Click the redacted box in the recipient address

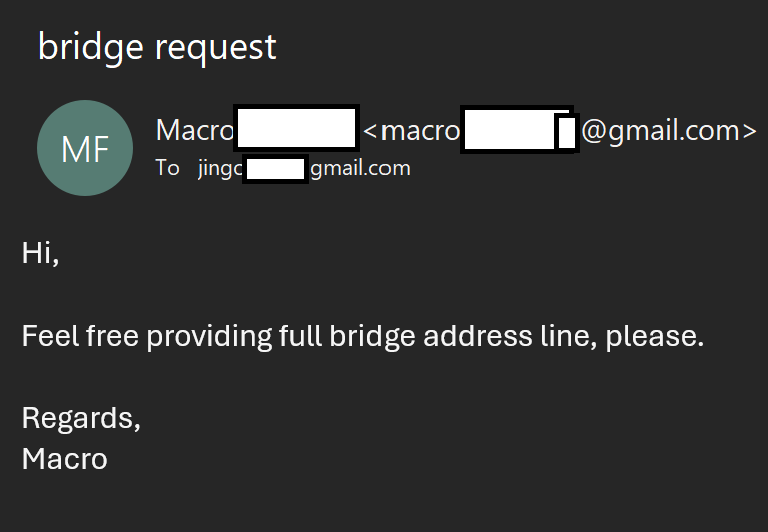coord(275,169)
